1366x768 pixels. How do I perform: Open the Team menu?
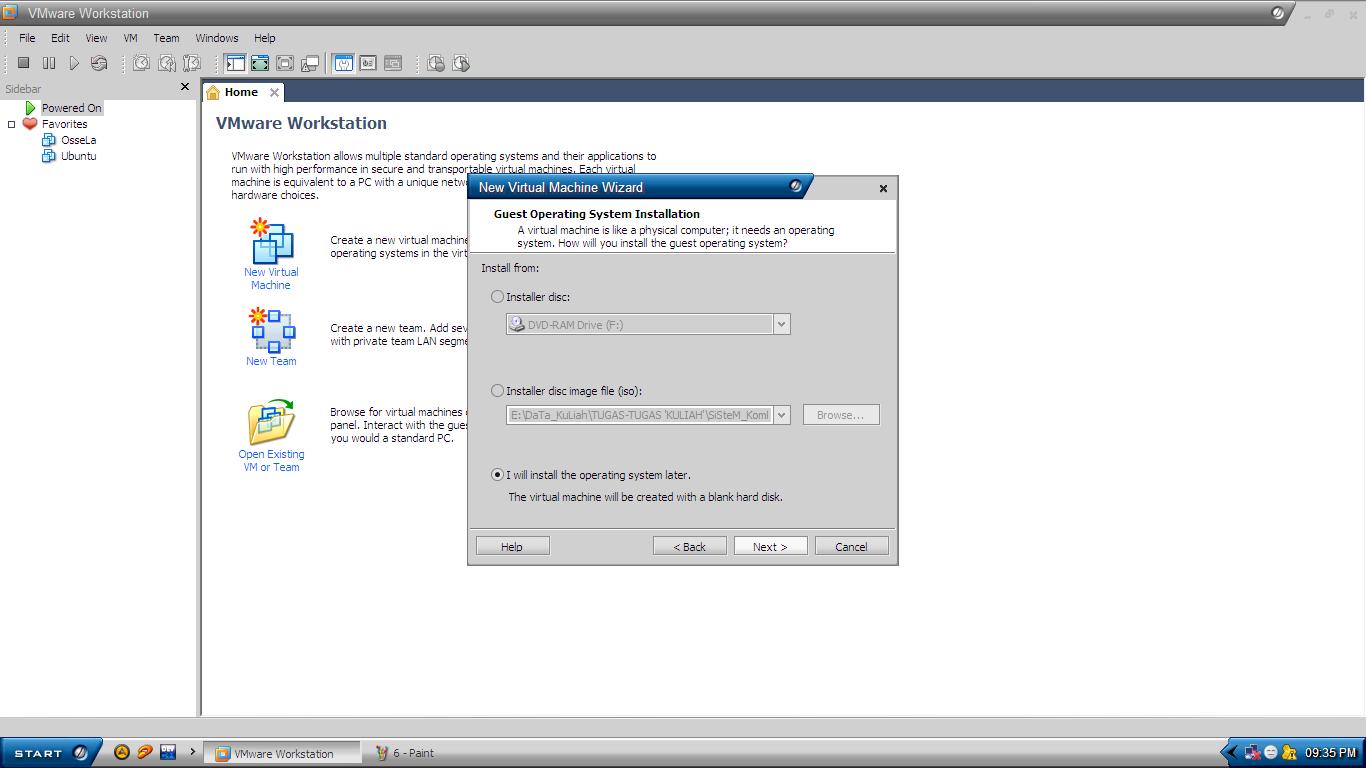166,38
